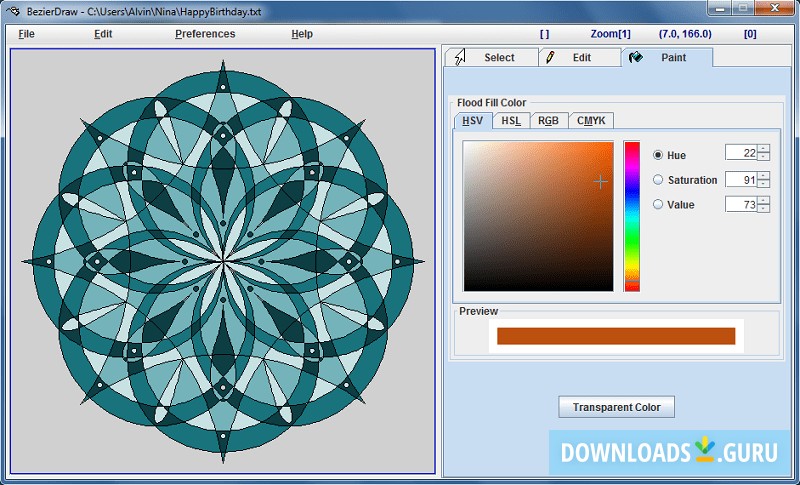
Task: Select the Saturation radio button
Action: tap(658, 180)
